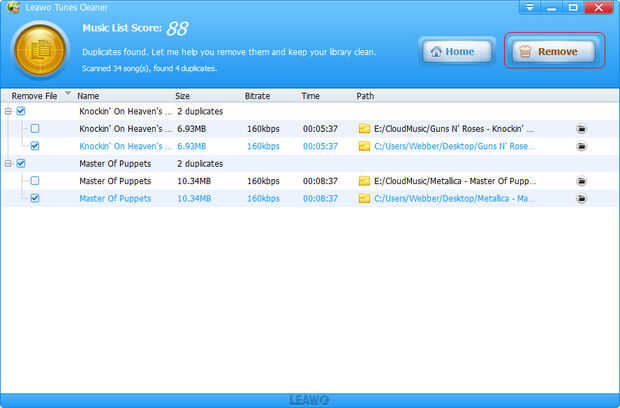The image size is (620, 408).
Task: Sort by the Path column header
Action: (x=365, y=96)
